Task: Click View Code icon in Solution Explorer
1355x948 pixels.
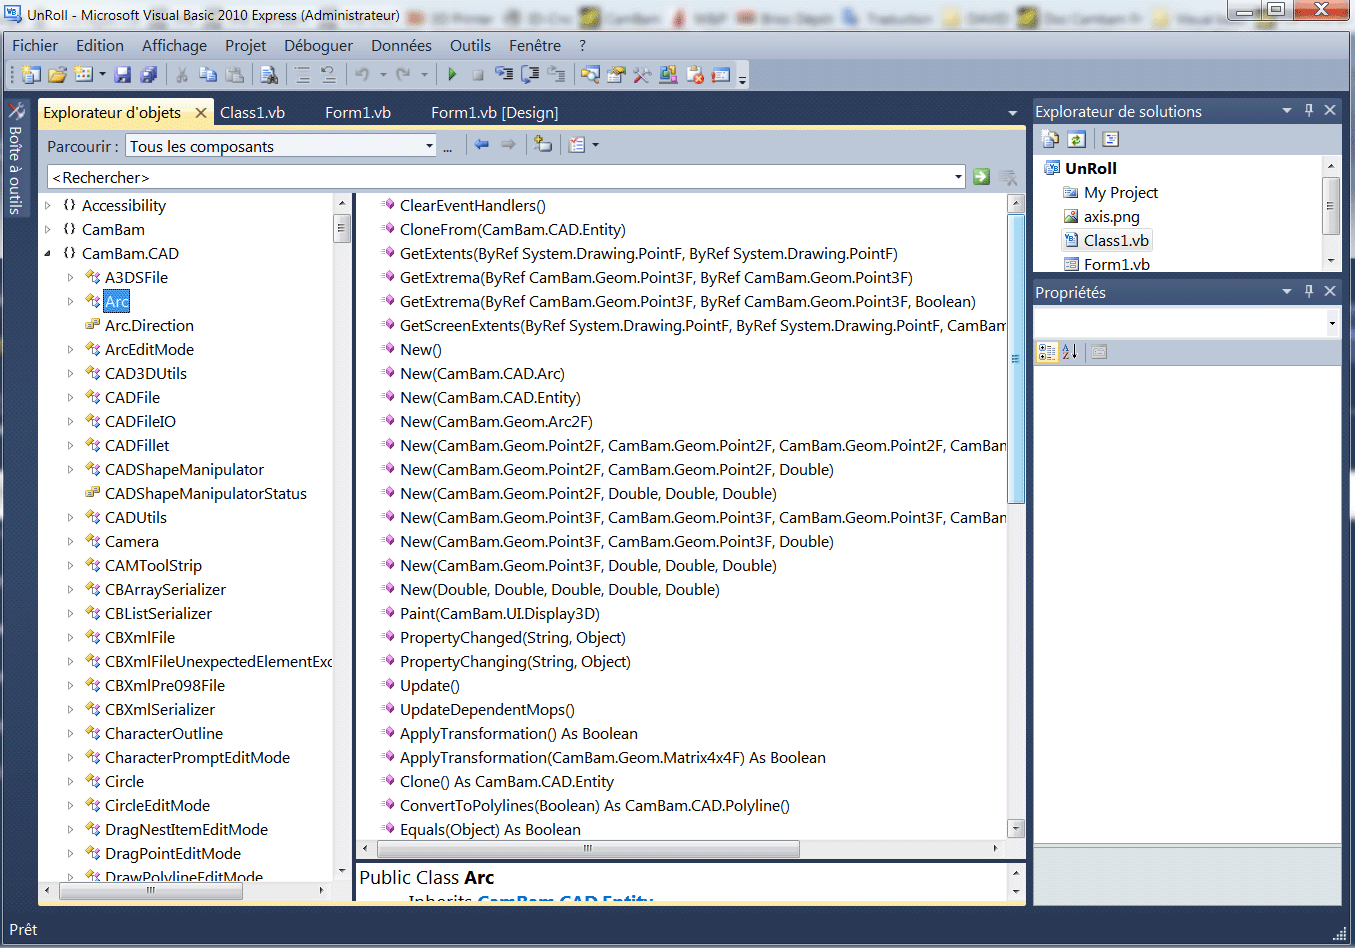Action: pos(1110,139)
